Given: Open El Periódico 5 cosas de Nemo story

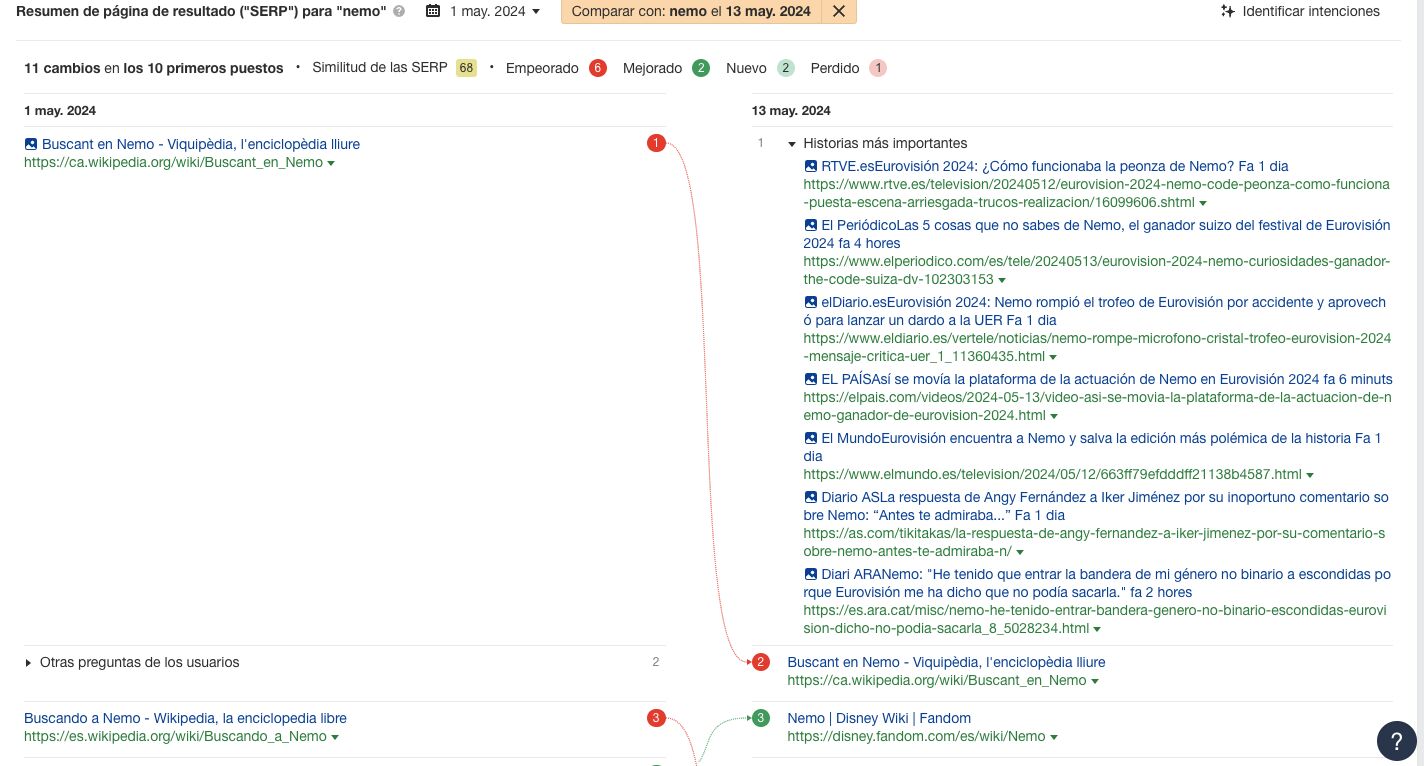Looking at the screenshot, I should point(1097,234).
